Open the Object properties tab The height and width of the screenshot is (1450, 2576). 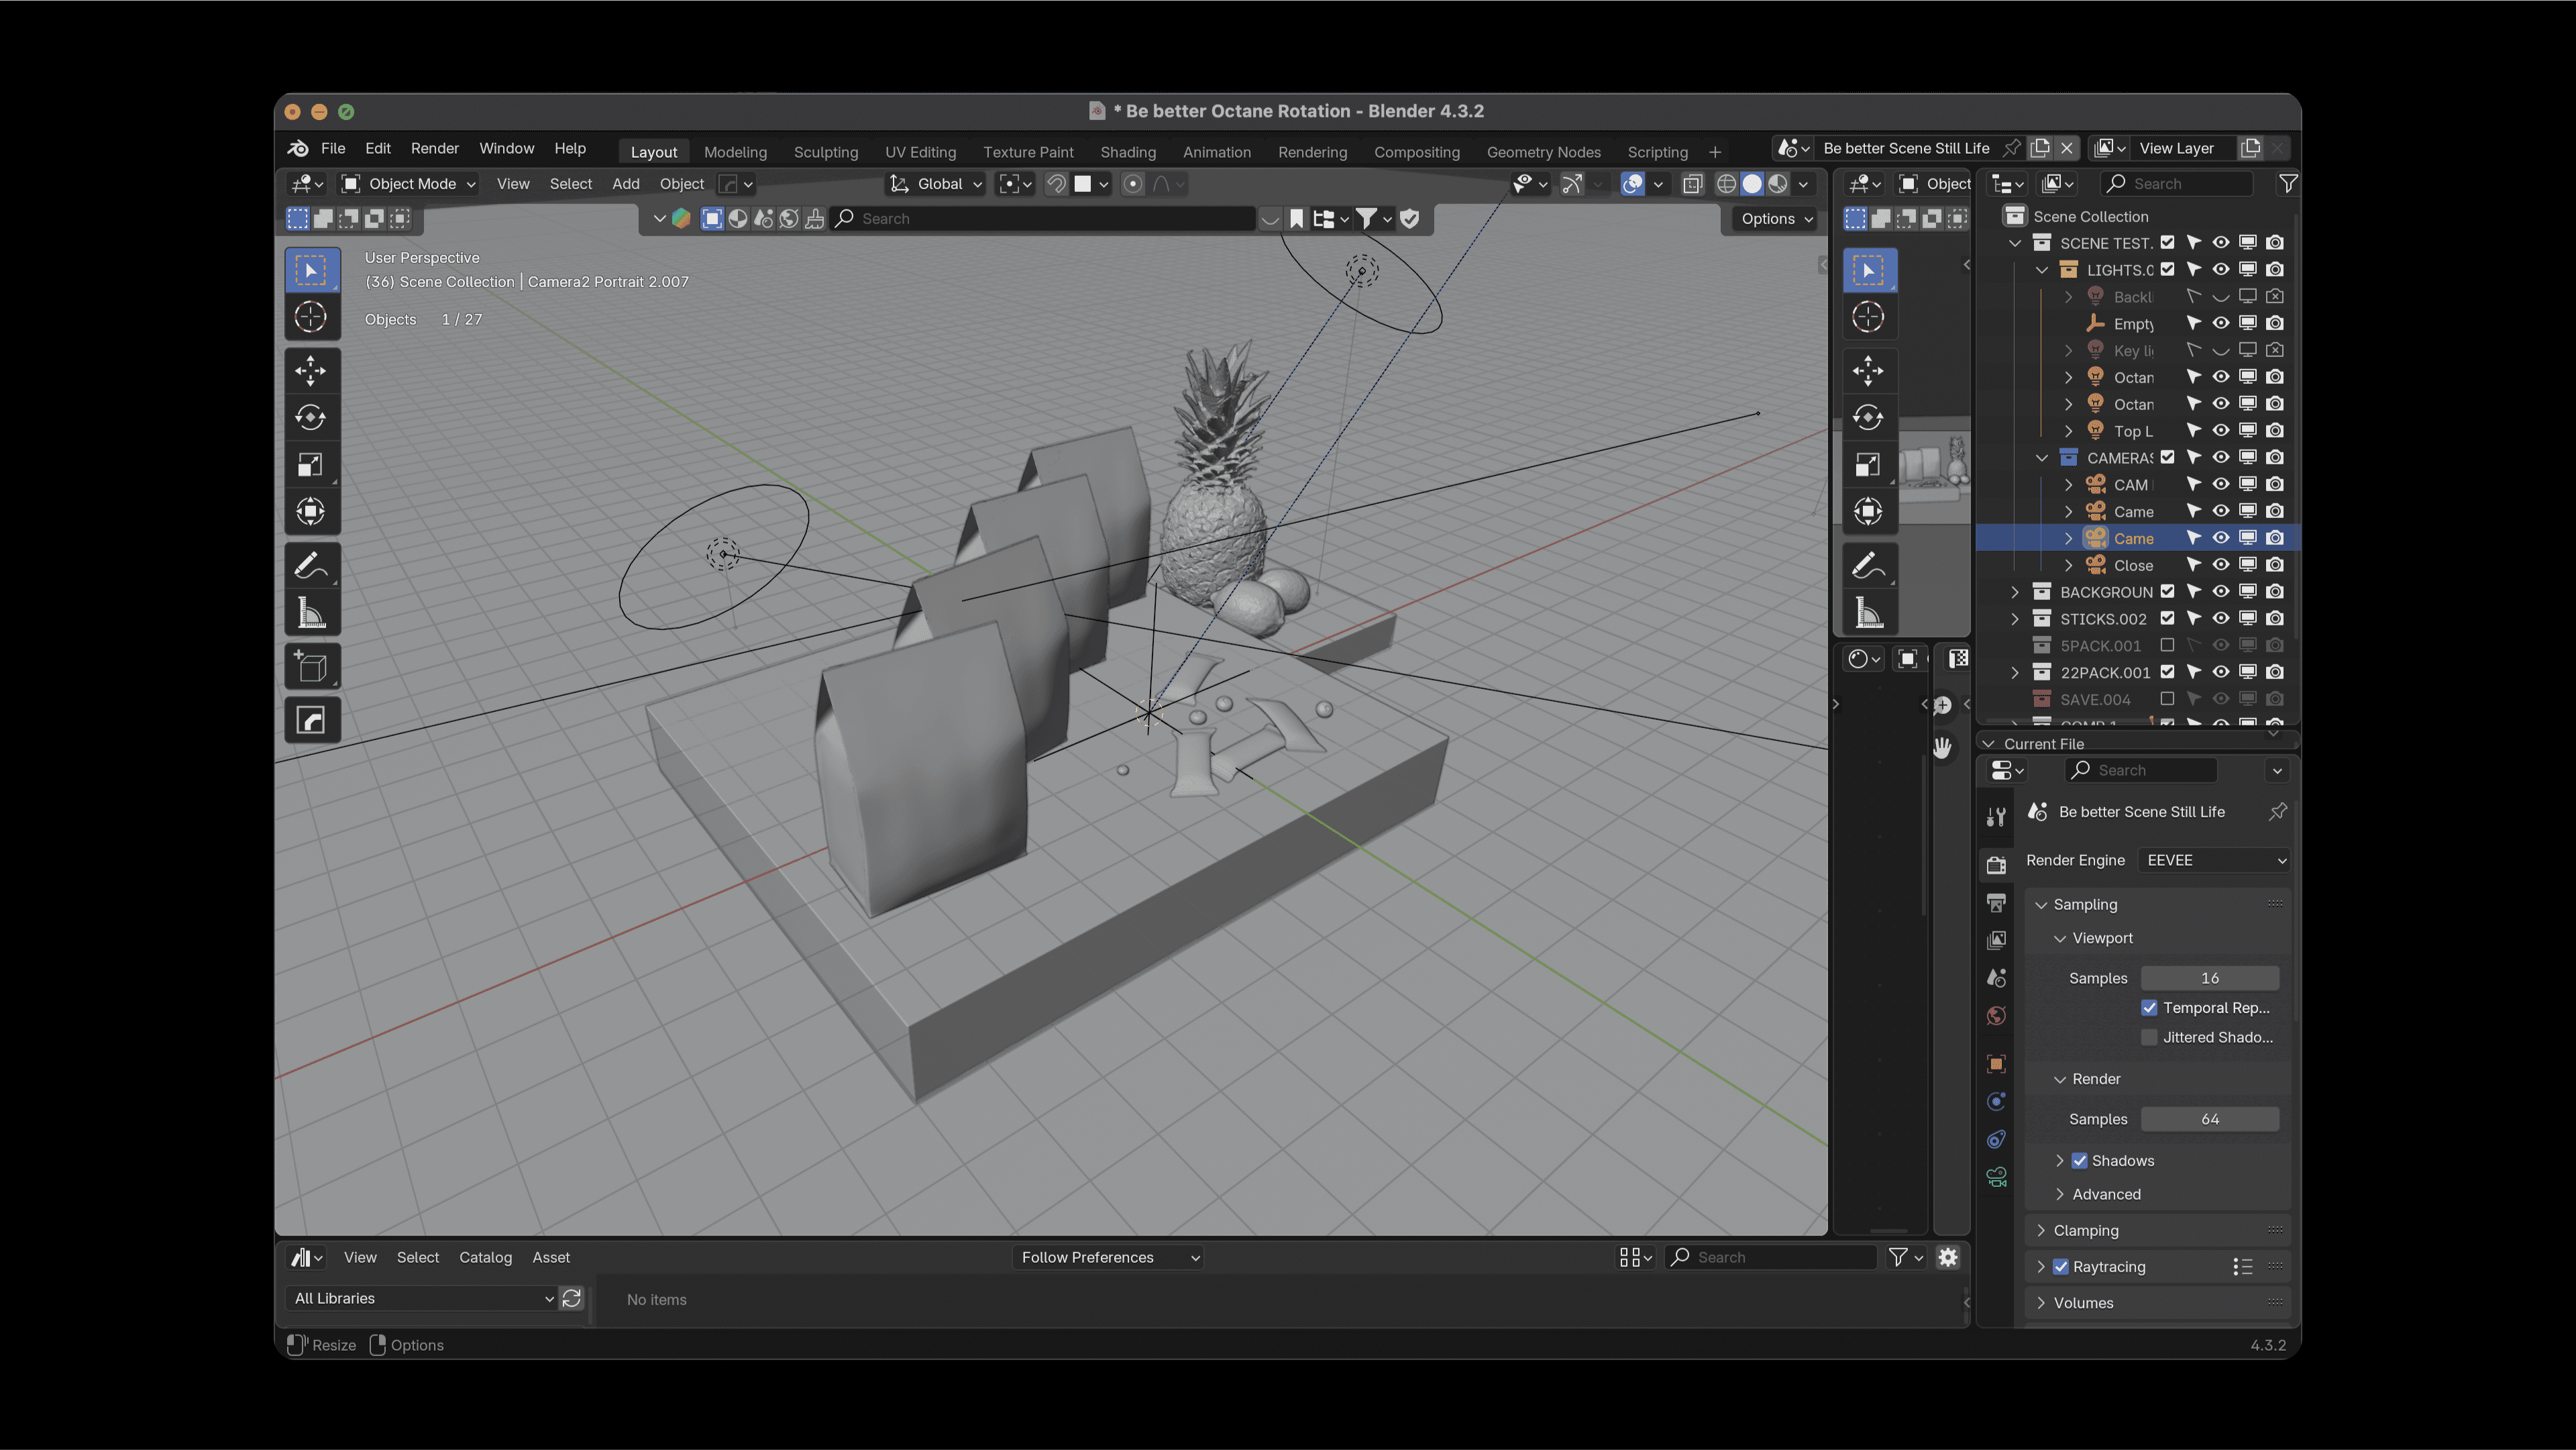[x=1996, y=1064]
